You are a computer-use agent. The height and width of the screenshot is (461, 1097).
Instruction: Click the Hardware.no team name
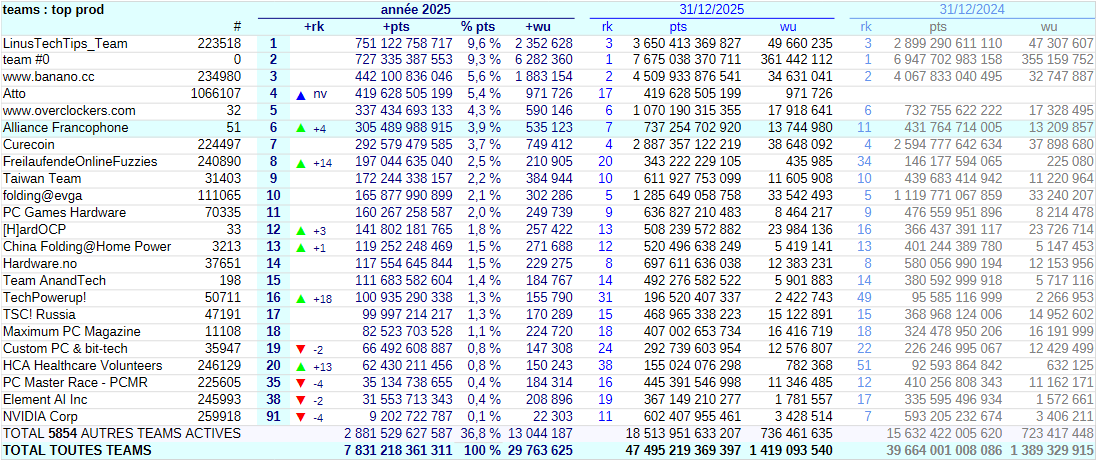(x=40, y=264)
